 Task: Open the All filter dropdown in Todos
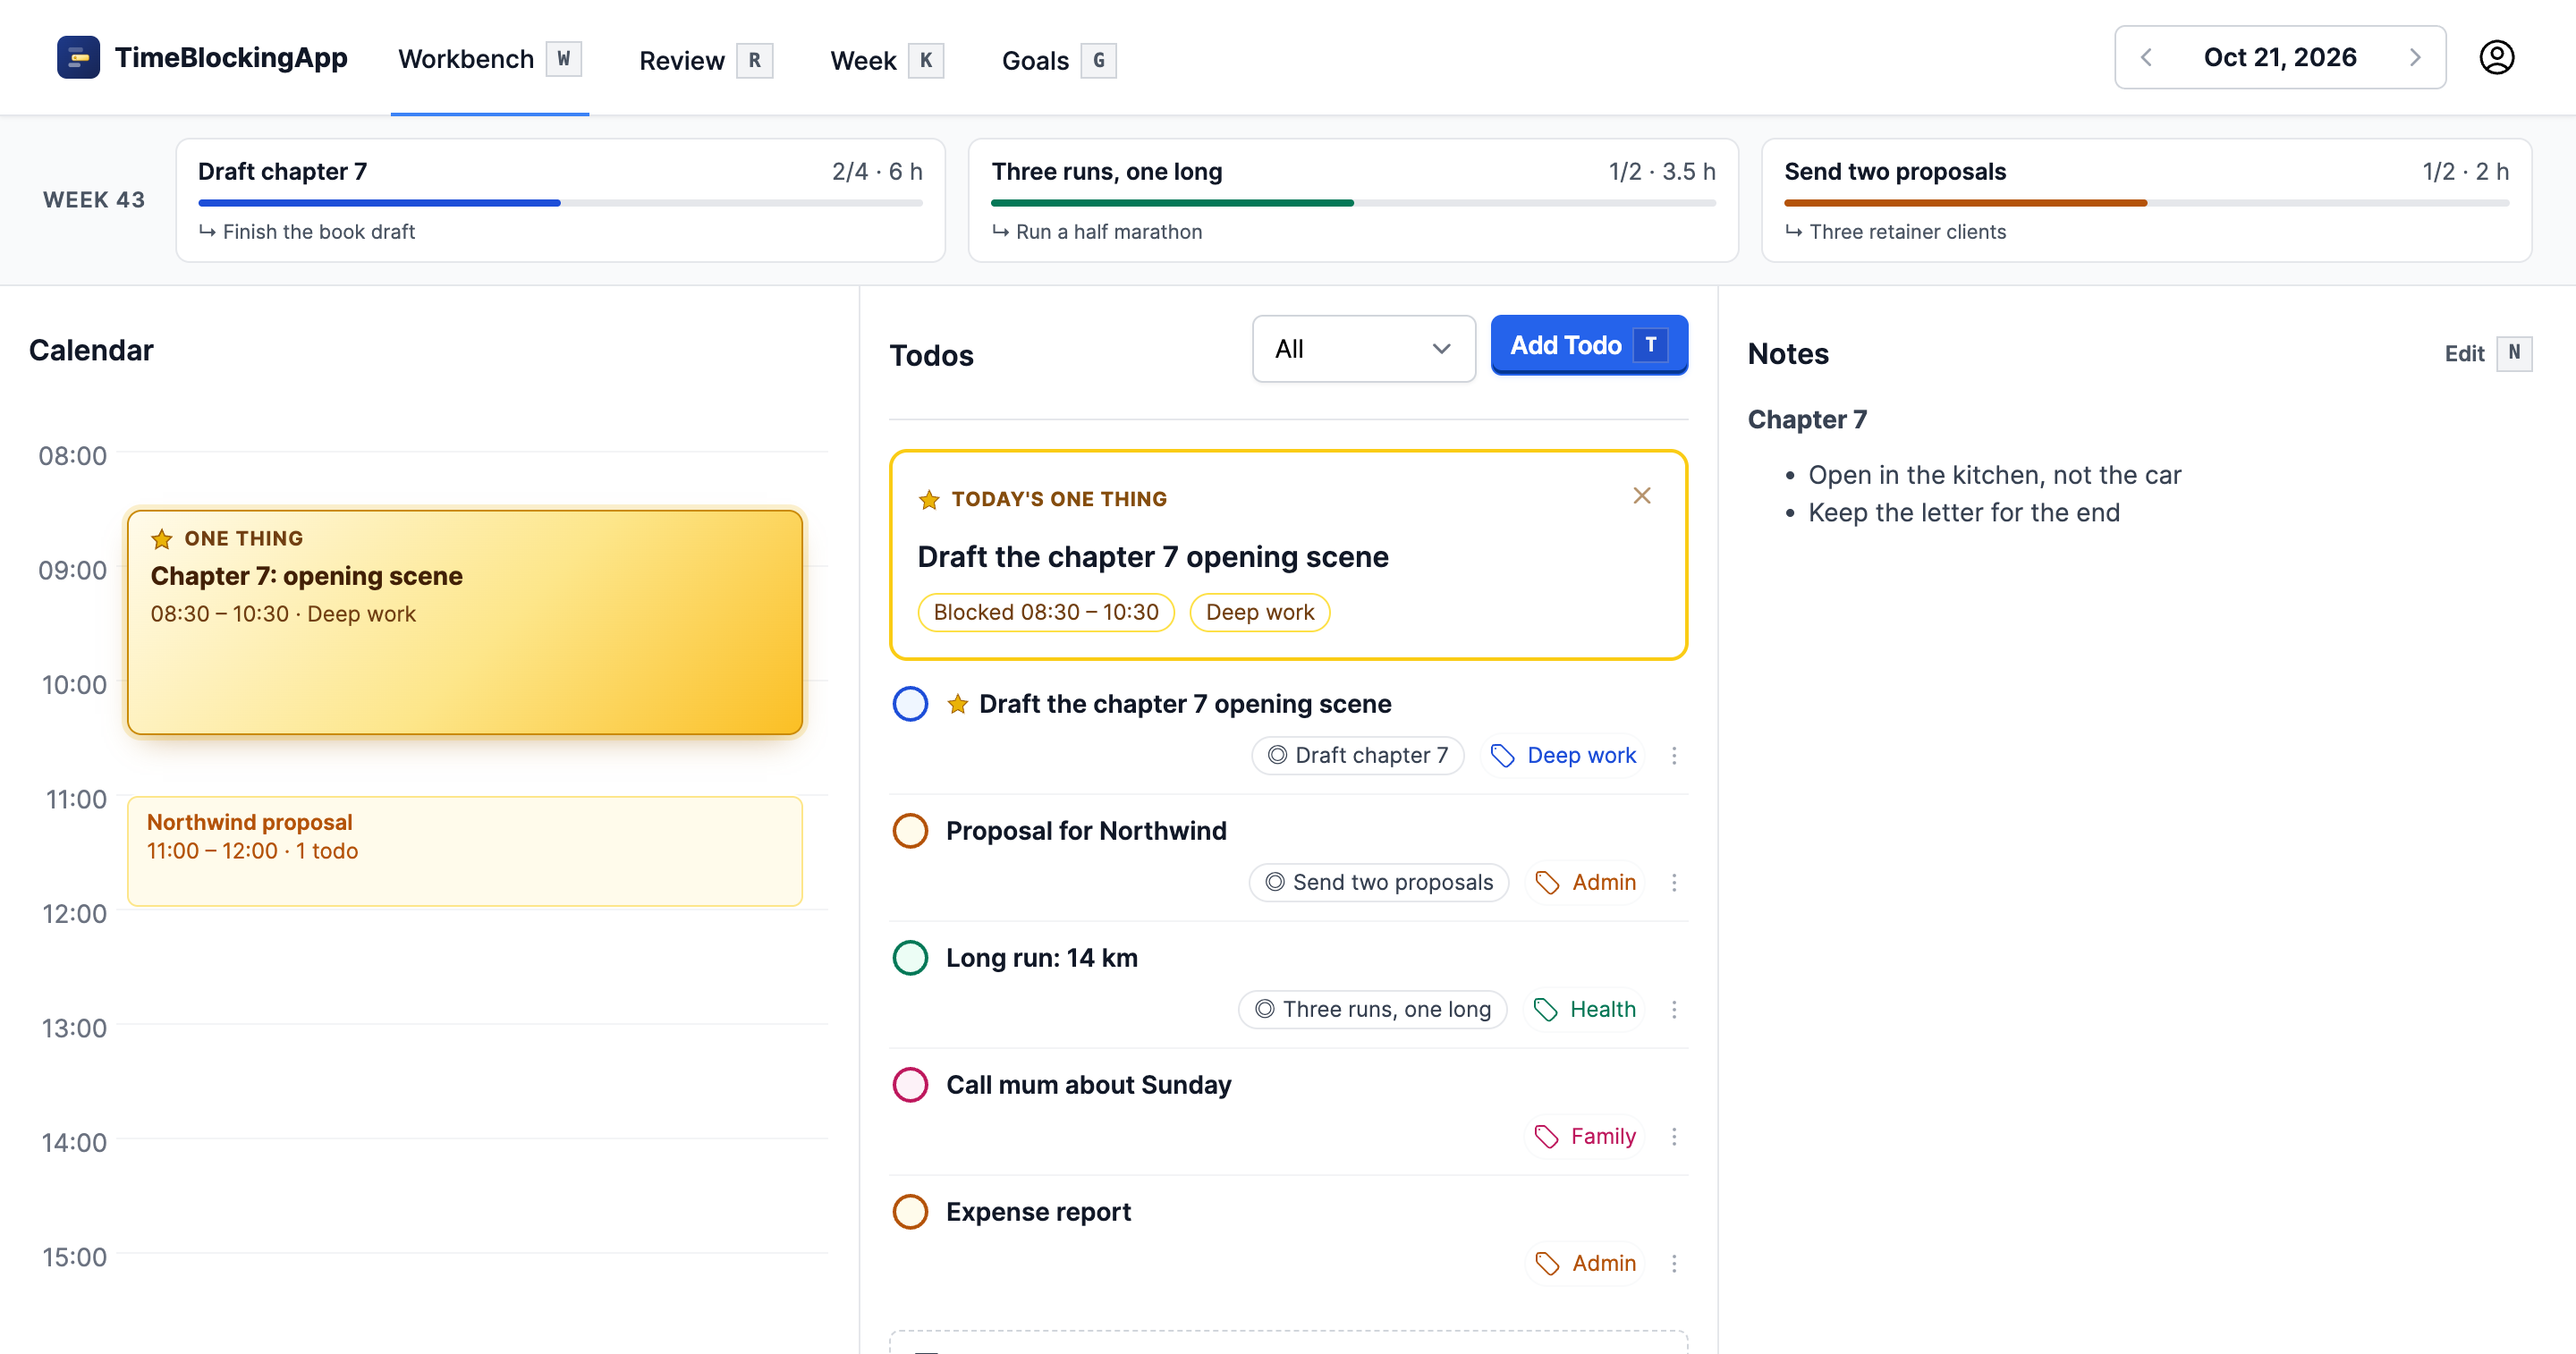pos(1363,349)
